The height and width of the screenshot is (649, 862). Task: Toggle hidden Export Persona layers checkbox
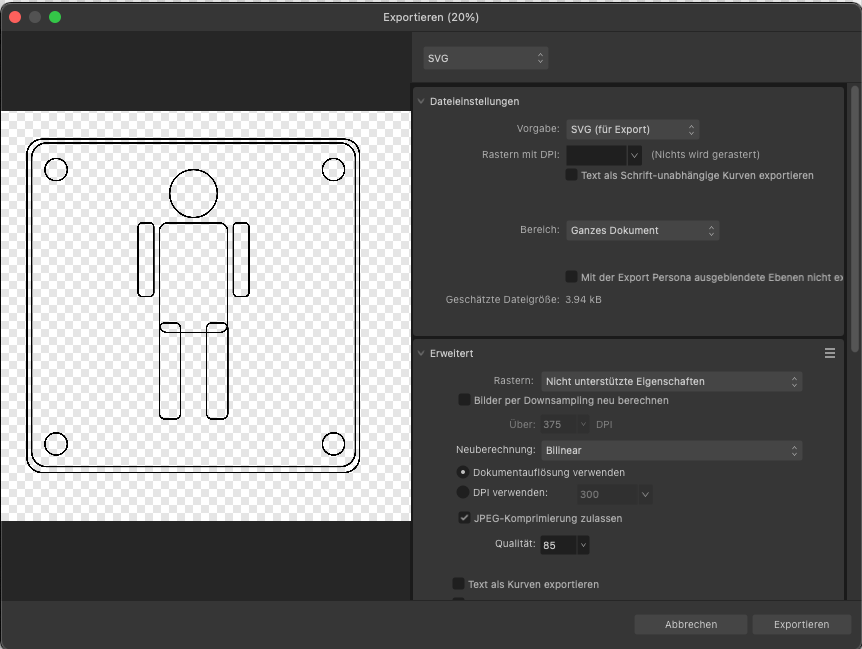point(572,277)
